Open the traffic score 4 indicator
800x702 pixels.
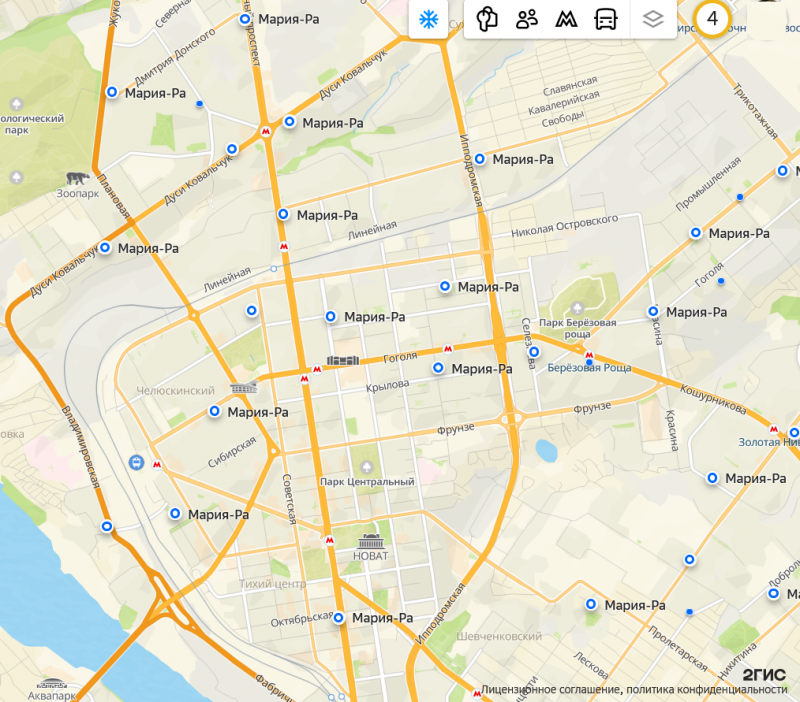click(x=712, y=19)
